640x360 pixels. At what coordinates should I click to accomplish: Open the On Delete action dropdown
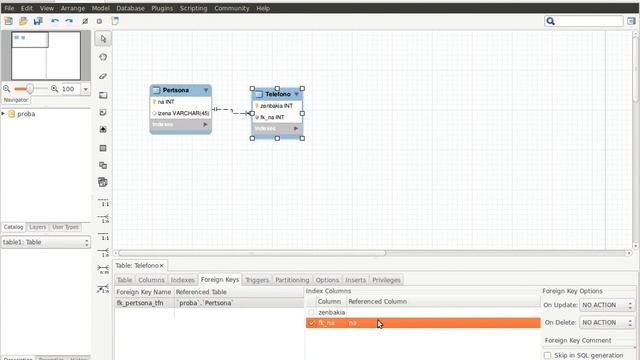[607, 322]
